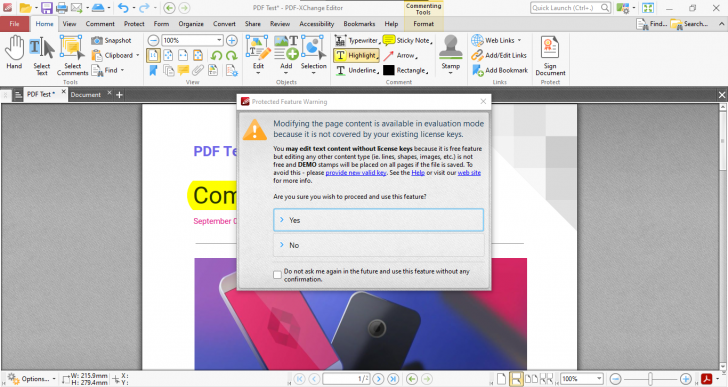Zoom in with the ribbon plus button

point(232,40)
